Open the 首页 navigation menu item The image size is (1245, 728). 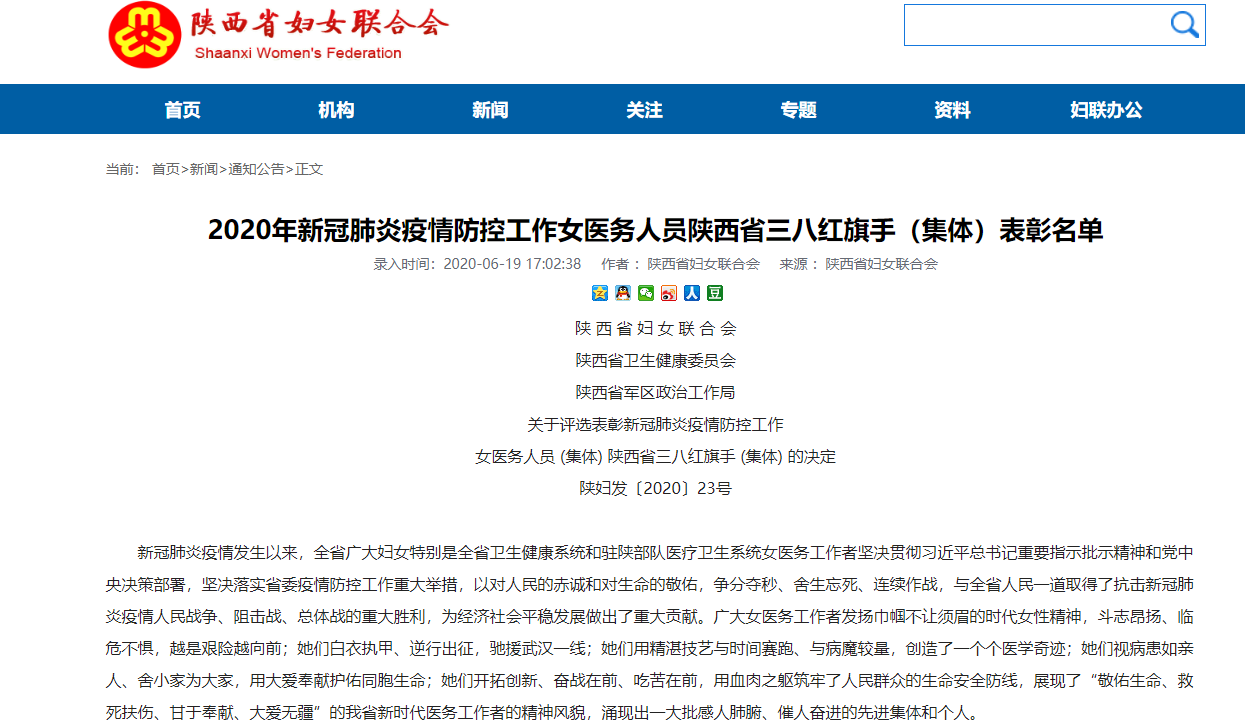tap(182, 110)
